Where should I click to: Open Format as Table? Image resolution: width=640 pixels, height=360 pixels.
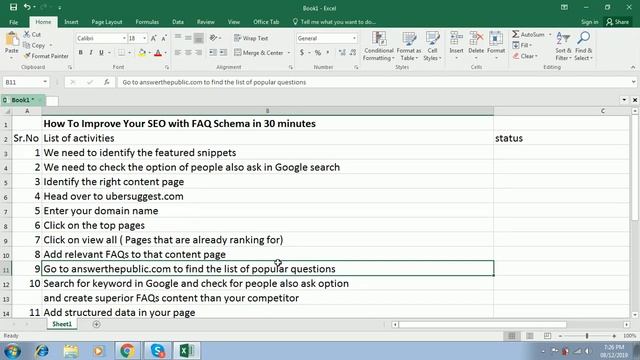[x=408, y=46]
